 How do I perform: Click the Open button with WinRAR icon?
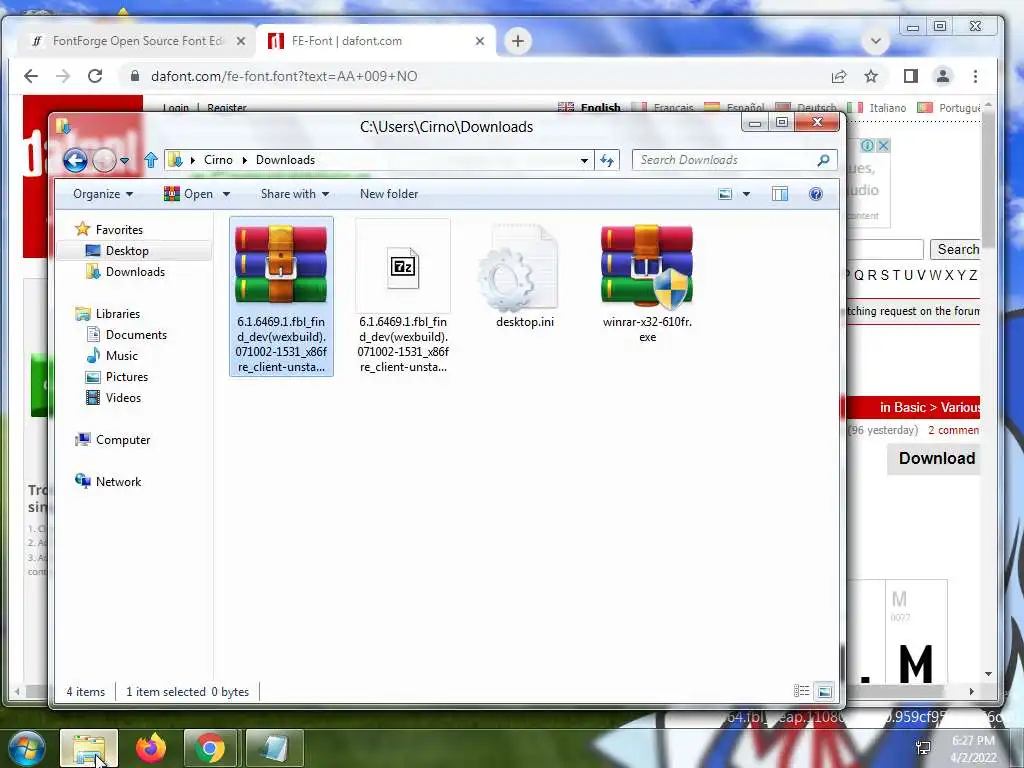(x=189, y=194)
